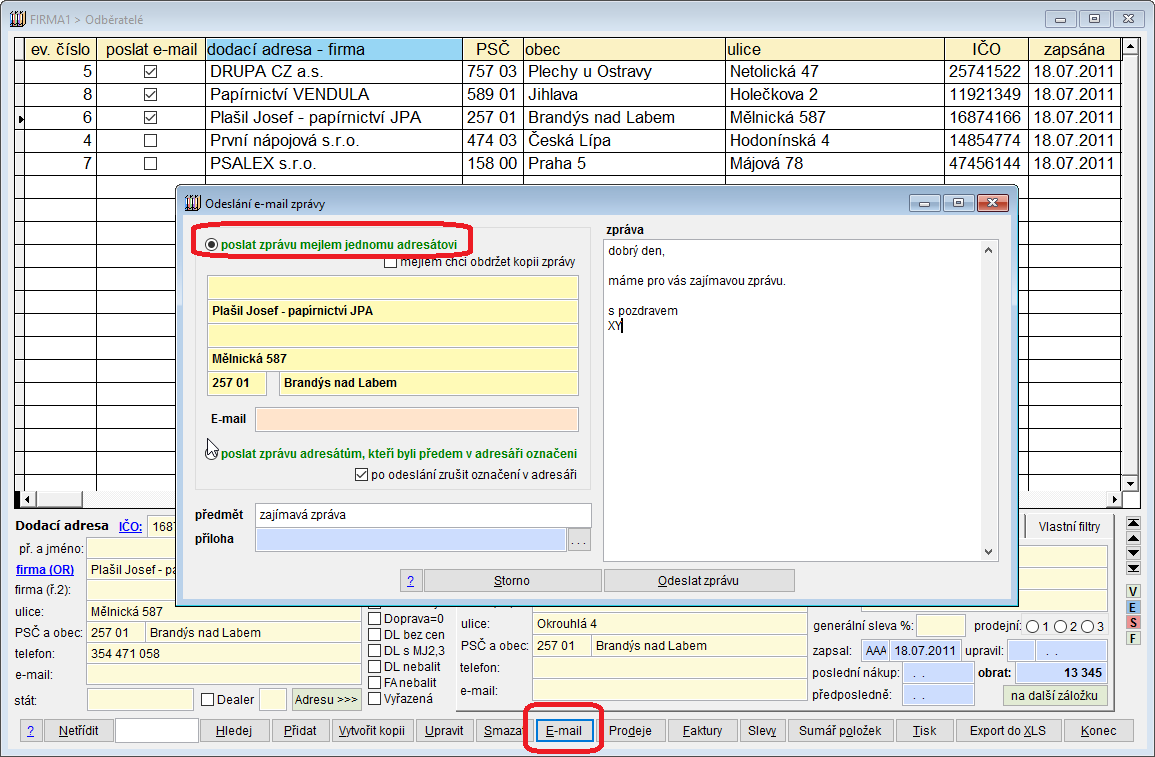Jump to first record arrow icon
The width and height of the screenshot is (1155, 757).
pyautogui.click(x=1133, y=523)
